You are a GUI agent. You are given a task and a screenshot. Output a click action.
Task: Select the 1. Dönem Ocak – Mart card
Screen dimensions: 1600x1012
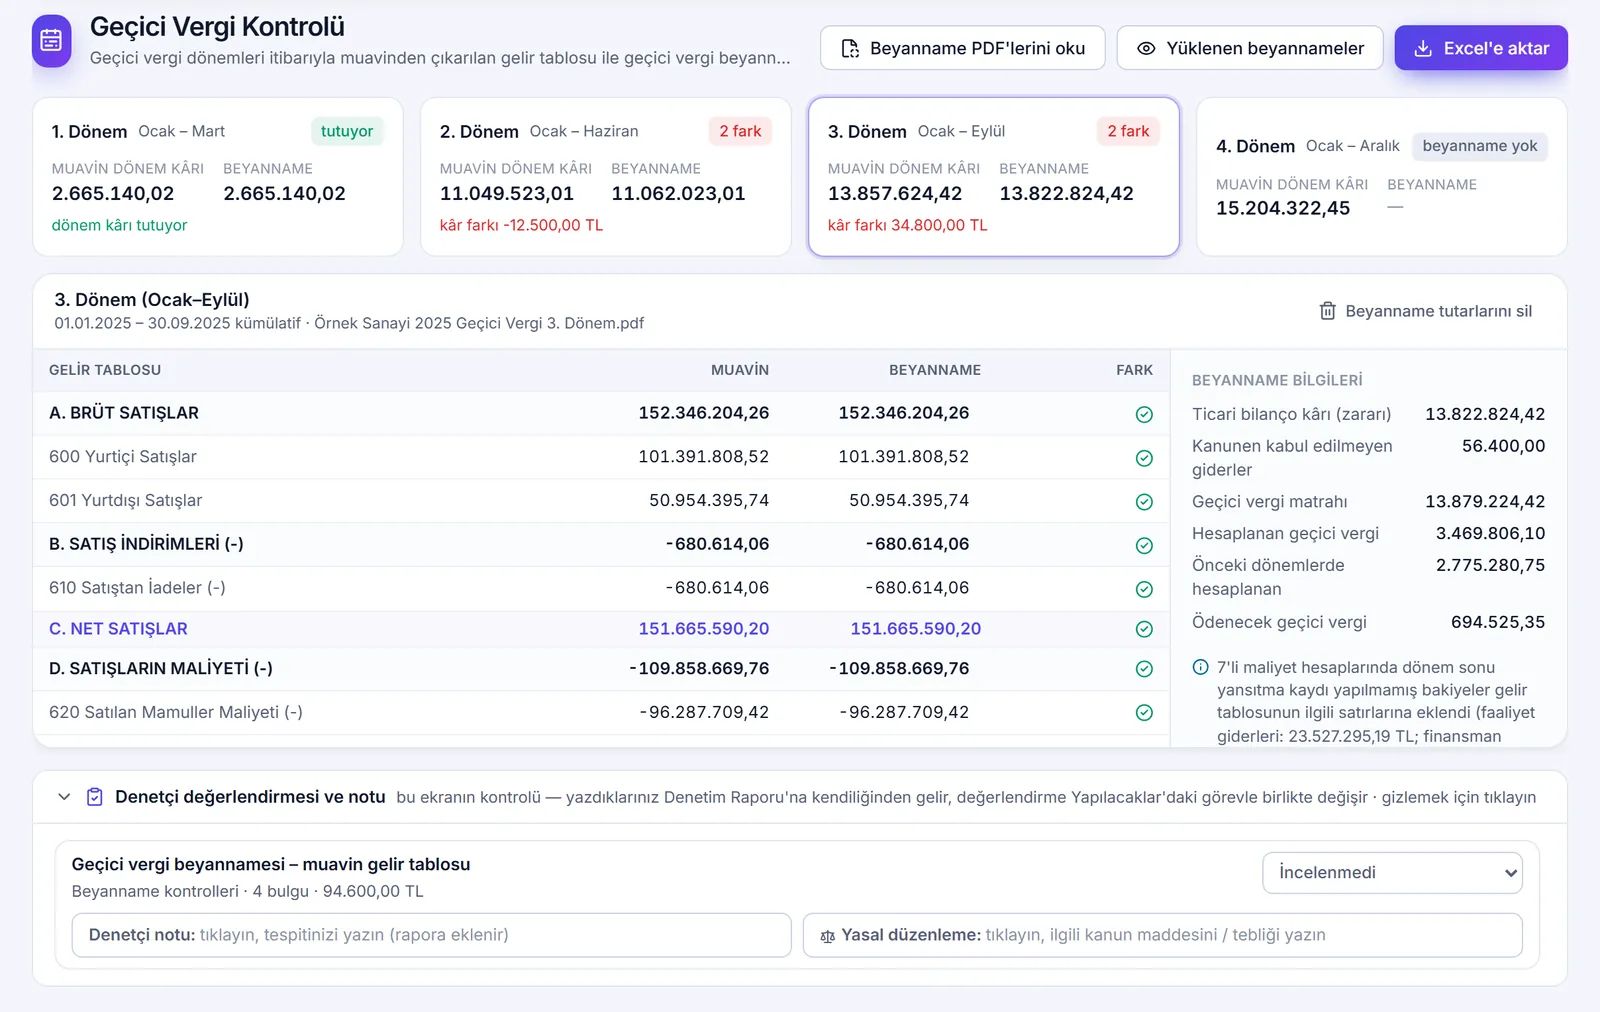(218, 176)
